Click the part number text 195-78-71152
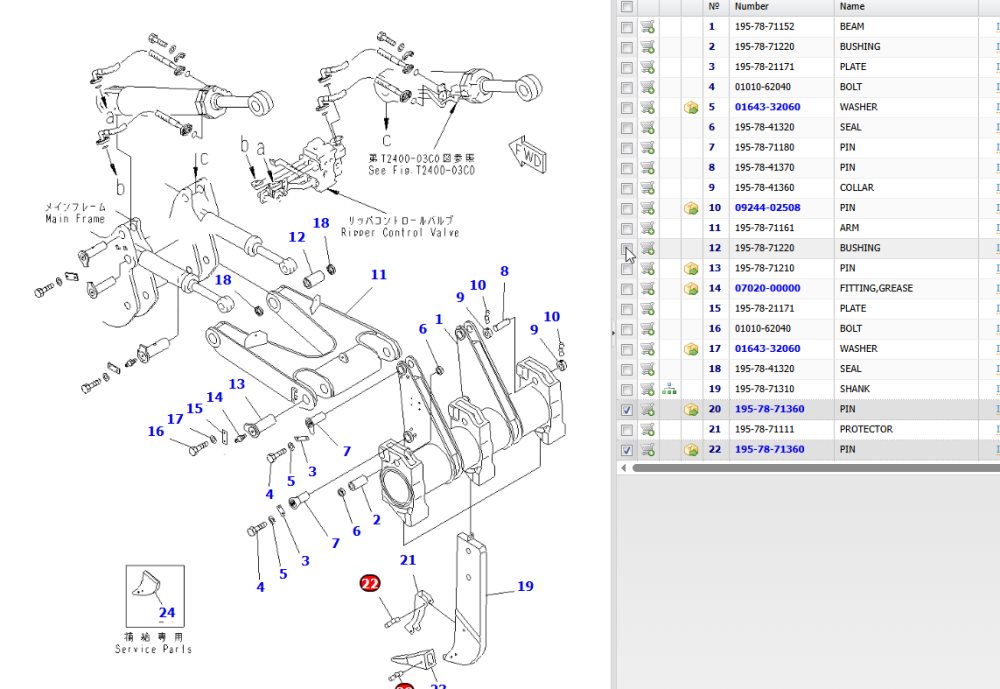The width and height of the screenshot is (1000, 689). tap(764, 27)
